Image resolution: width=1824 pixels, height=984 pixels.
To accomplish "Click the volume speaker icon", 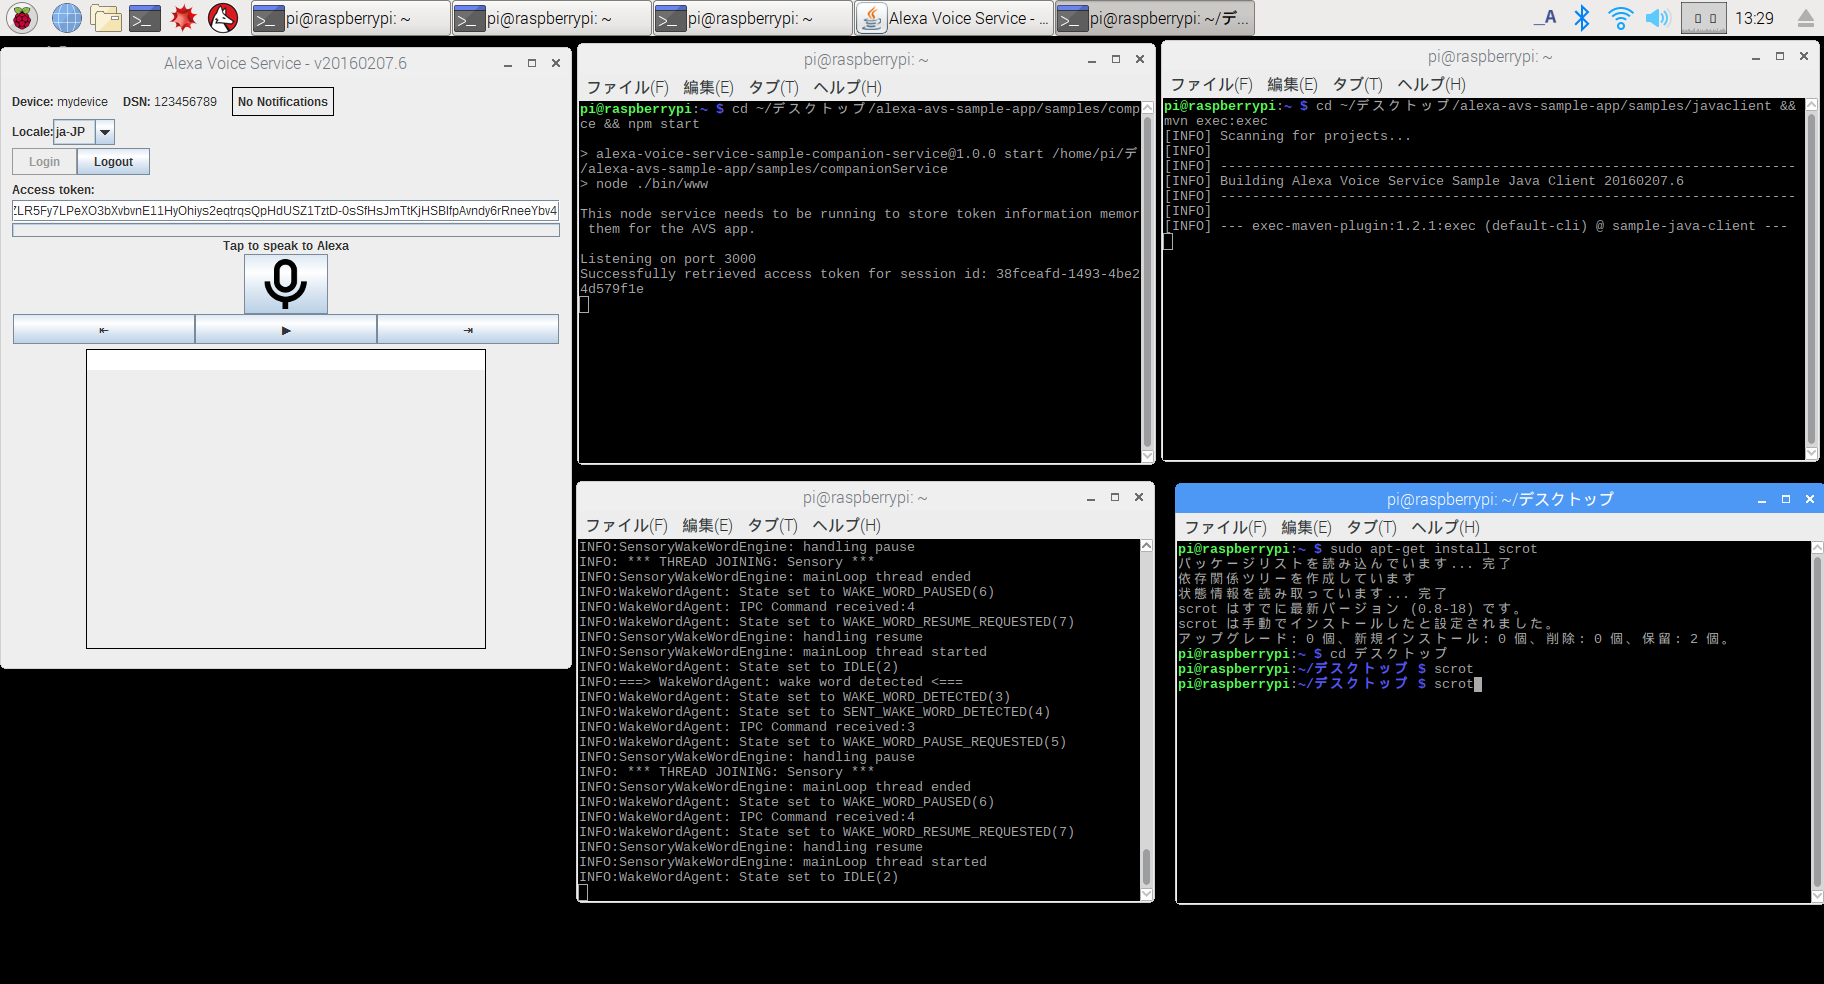I will (1657, 18).
